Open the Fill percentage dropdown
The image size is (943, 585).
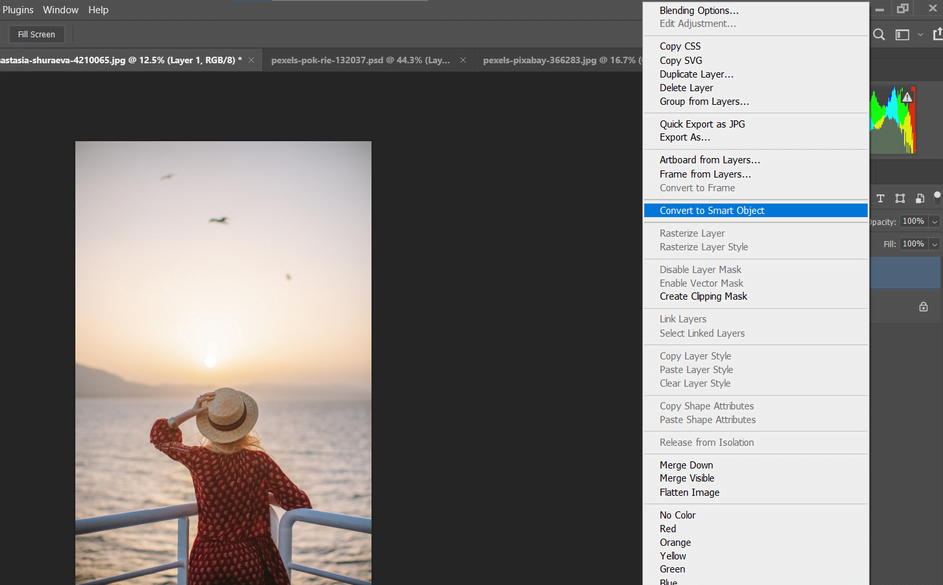pos(933,243)
